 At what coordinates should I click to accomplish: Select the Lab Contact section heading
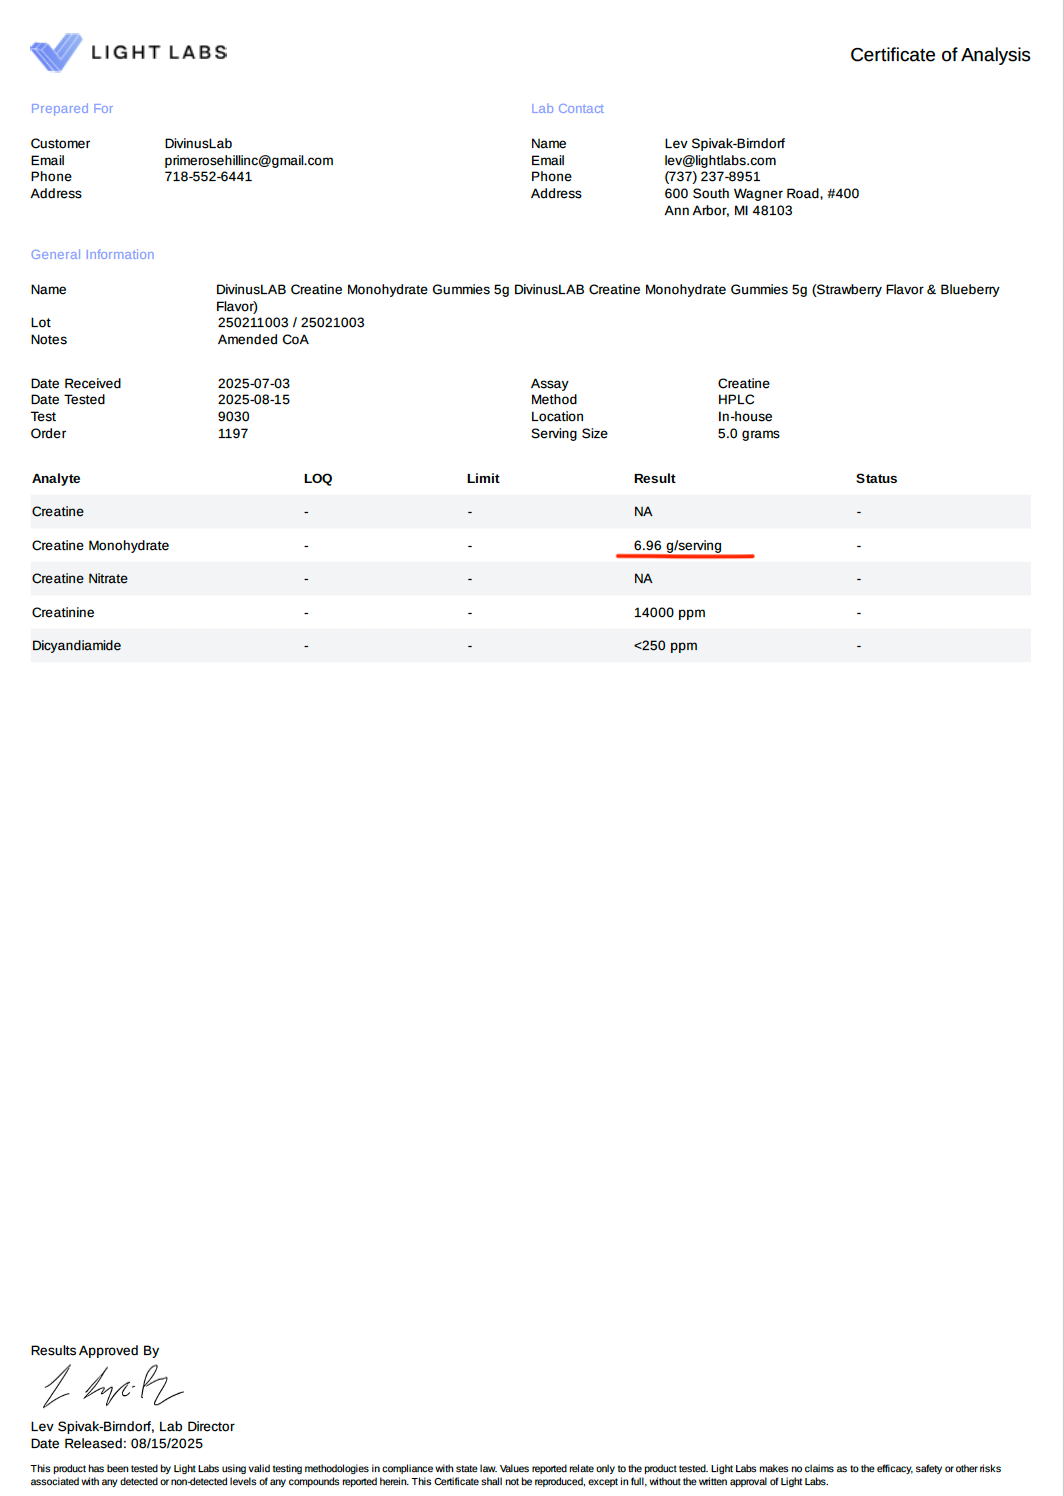click(x=567, y=109)
